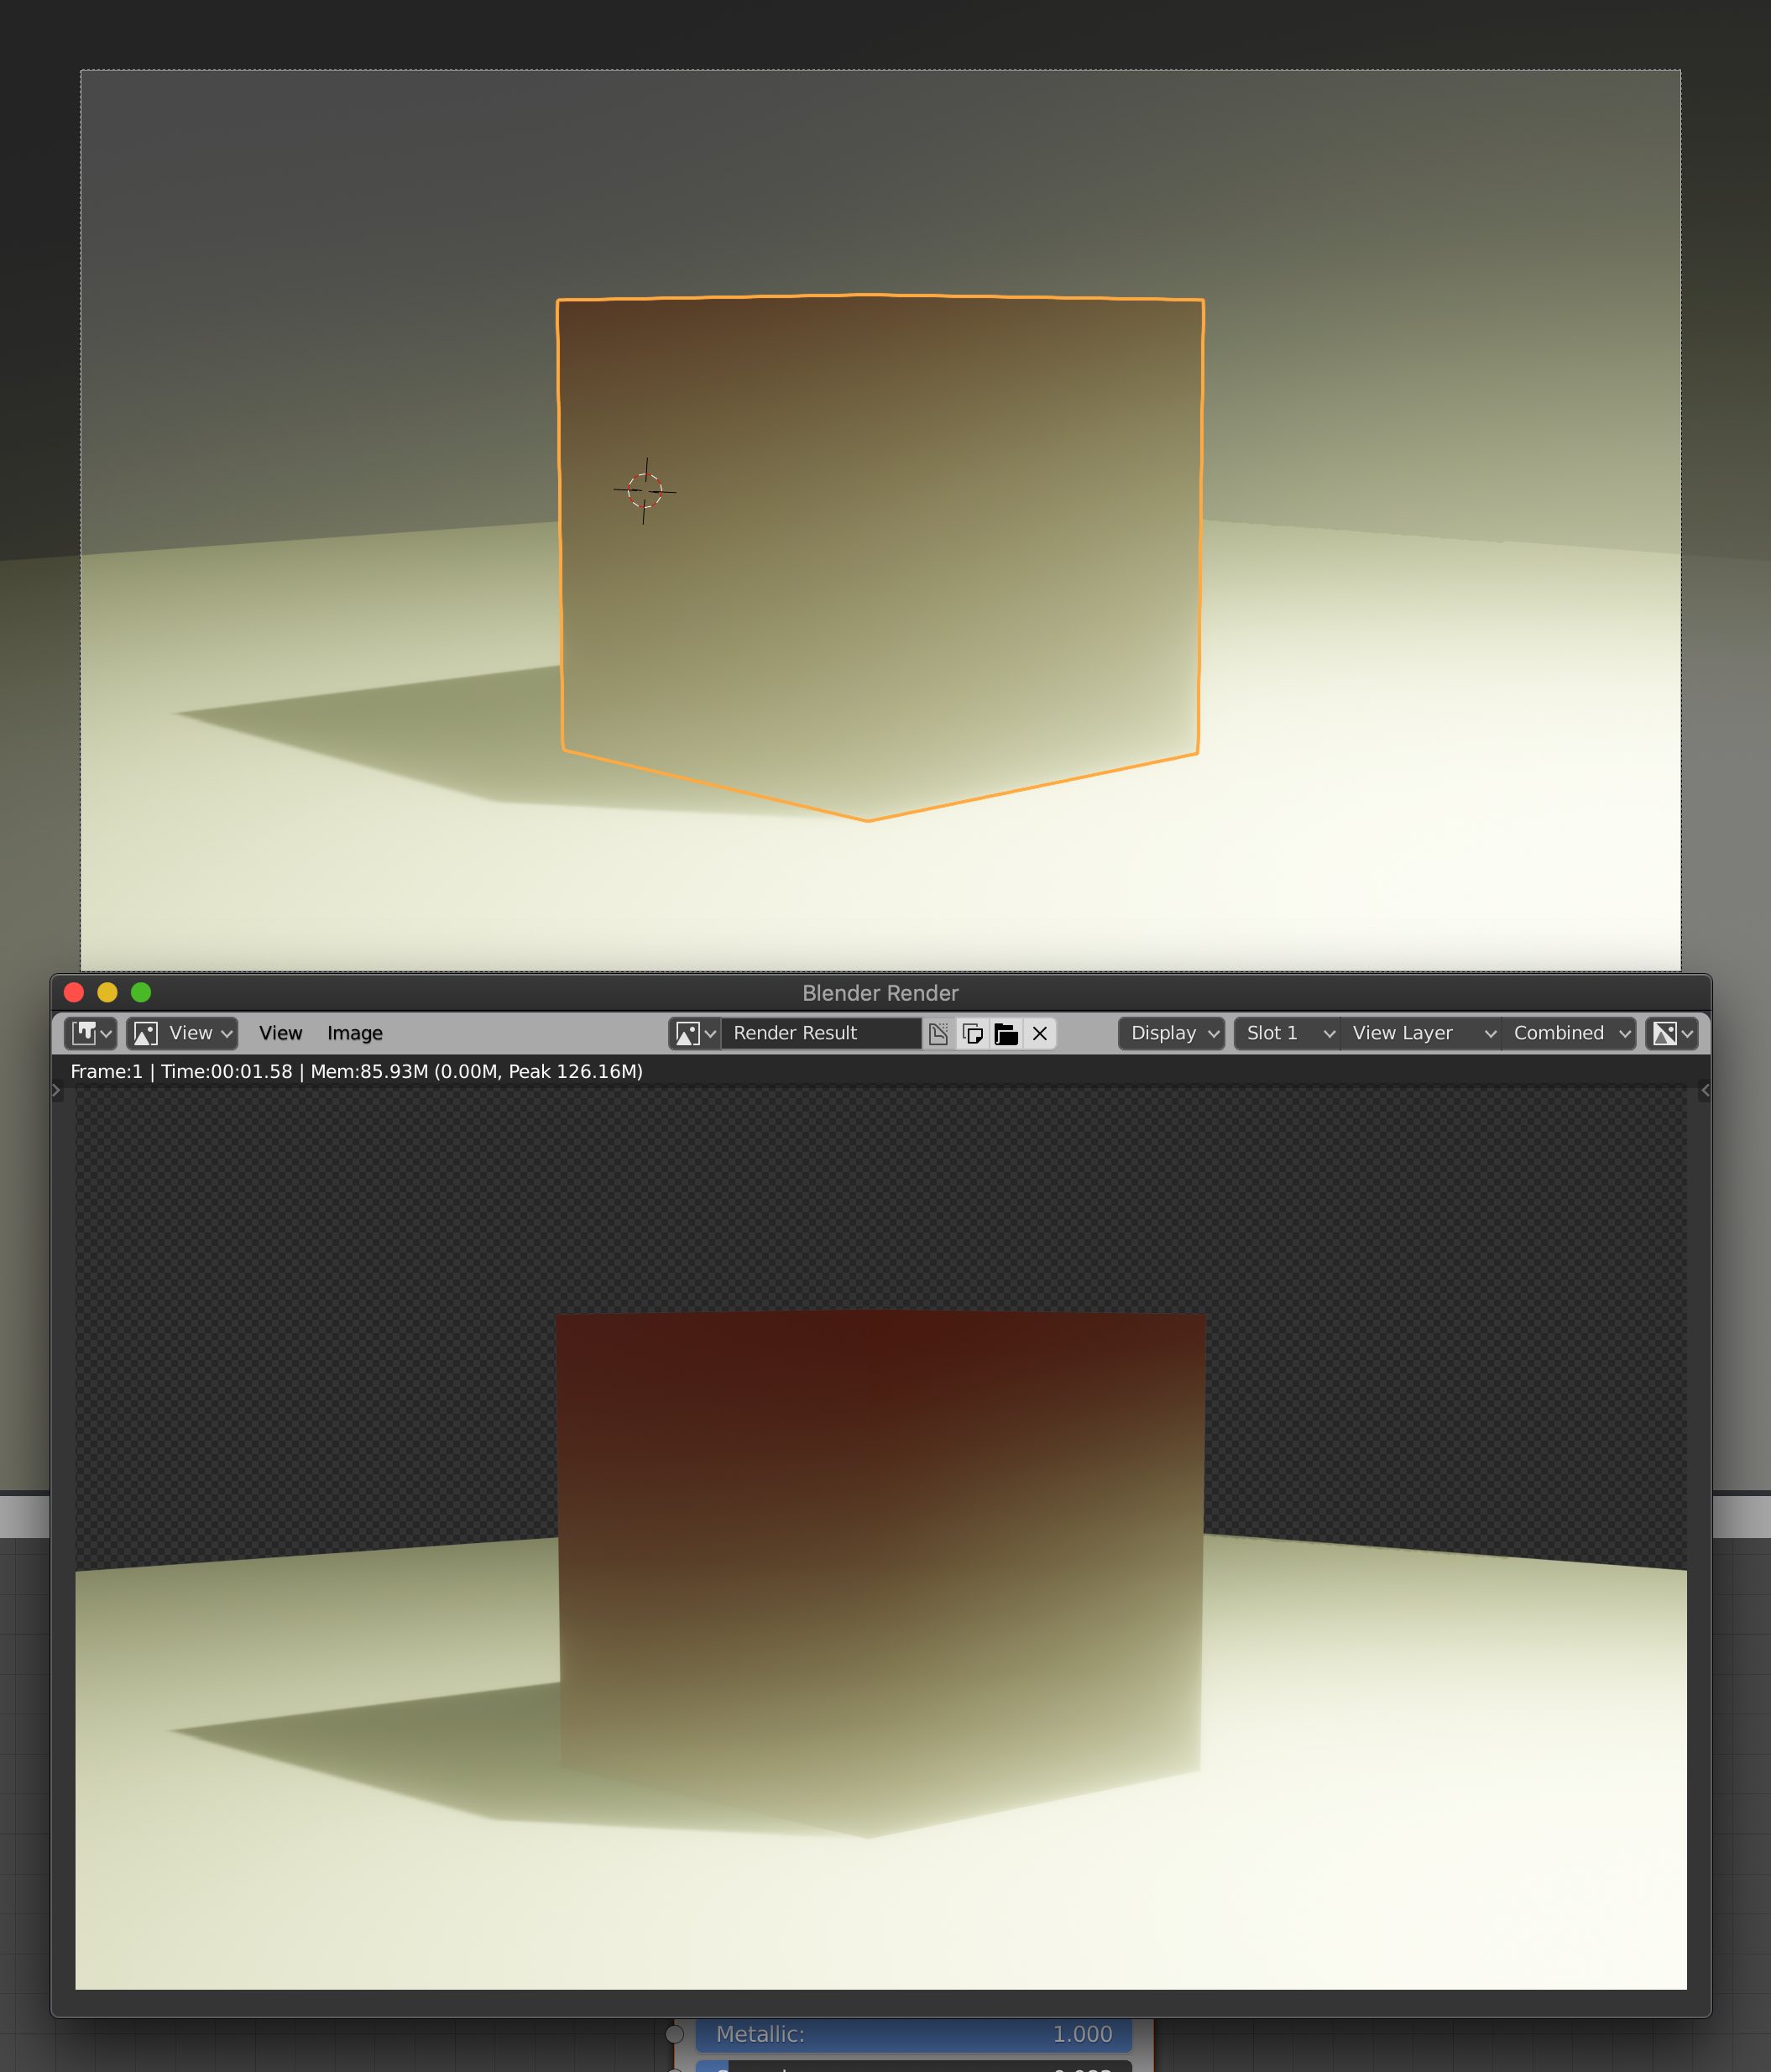Open the editor type selector in render window

coord(91,1033)
